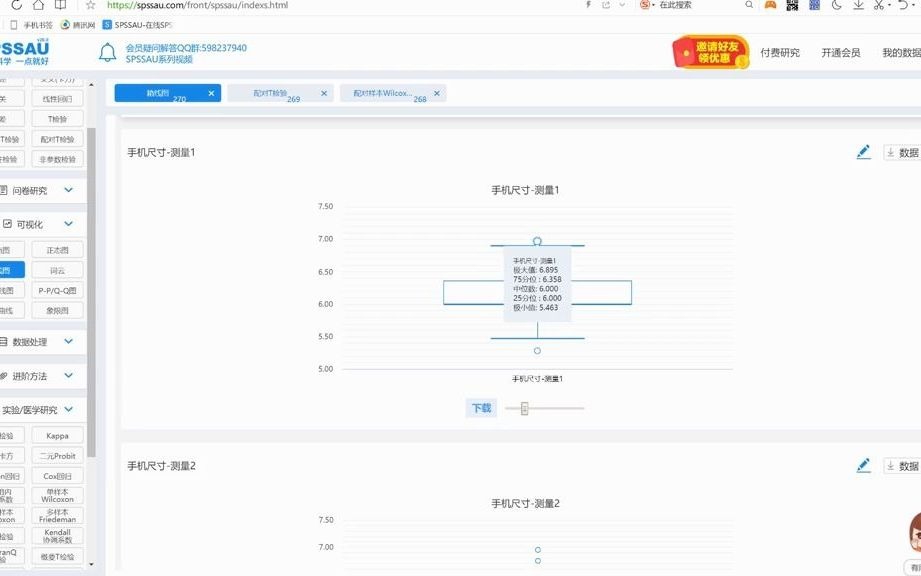
Task: Click the edit pencil on 手机尺寸-测量2 chart
Action: (x=862, y=465)
